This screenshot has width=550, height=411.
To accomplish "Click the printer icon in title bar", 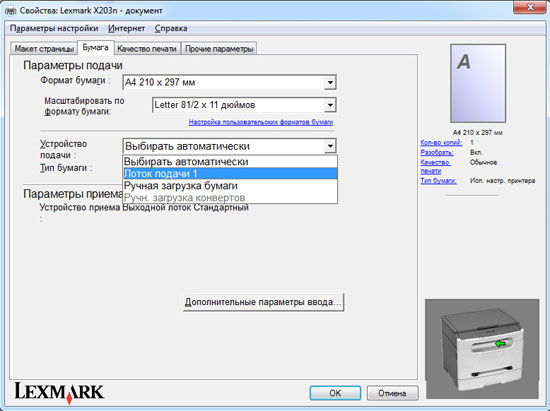I will (11, 11).
